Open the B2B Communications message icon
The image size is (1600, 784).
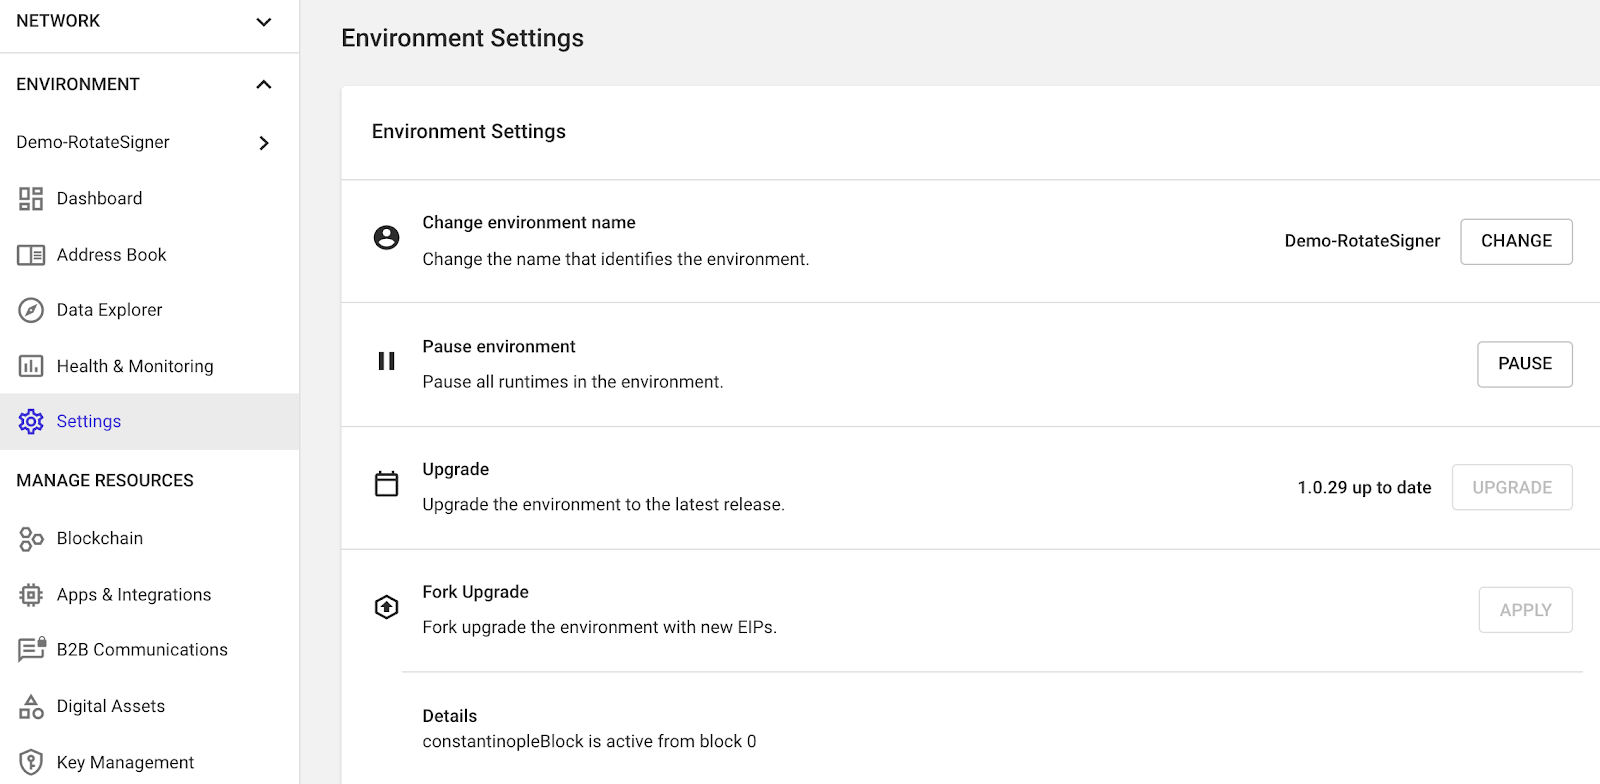click(32, 650)
